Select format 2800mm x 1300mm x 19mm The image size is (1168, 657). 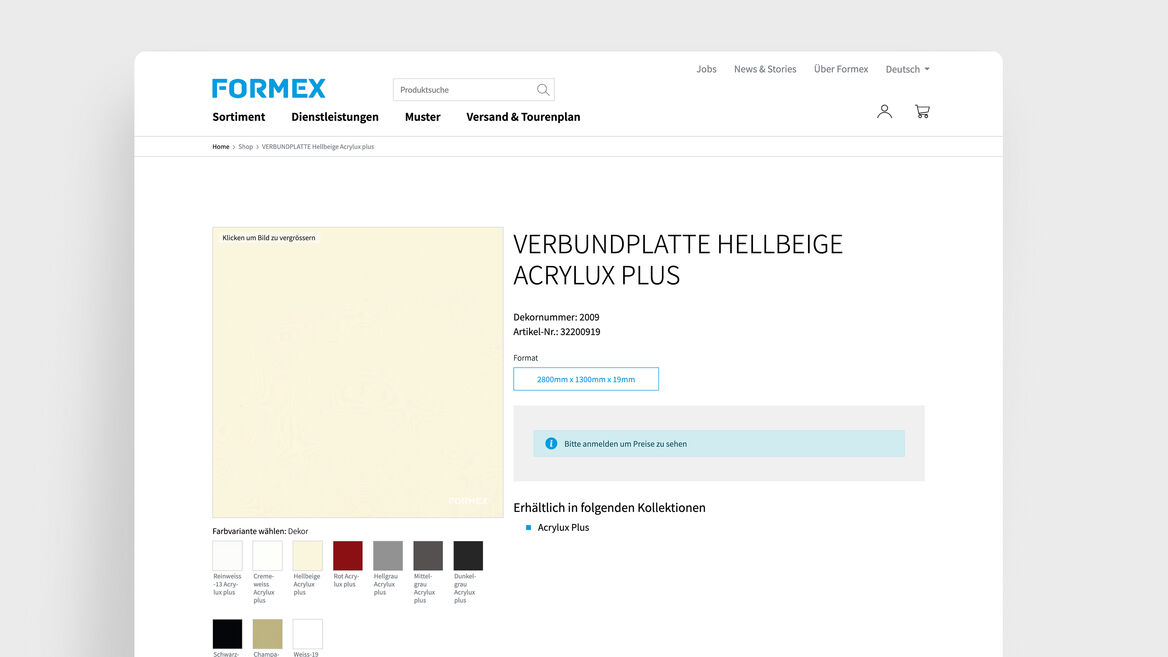pos(585,379)
